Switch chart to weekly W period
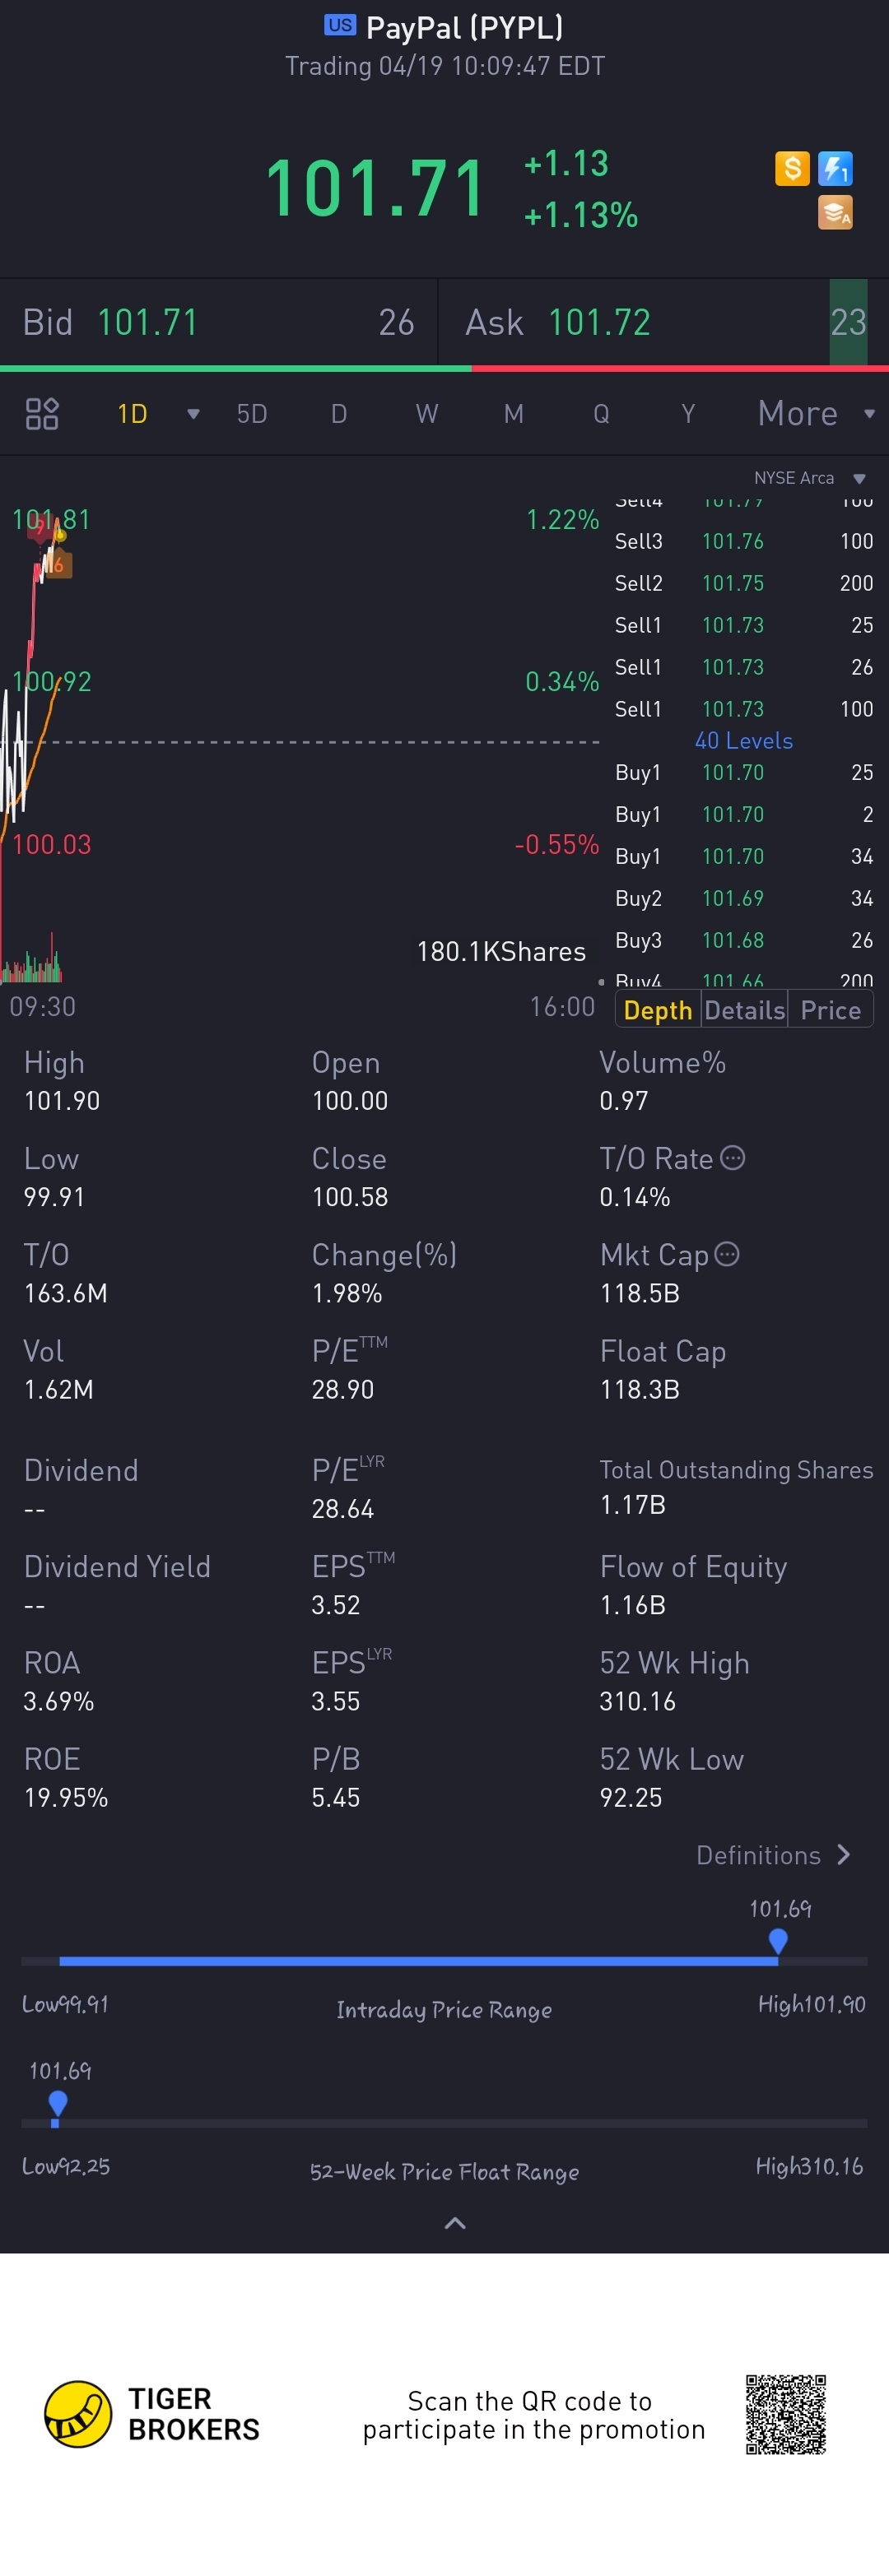 pyautogui.click(x=427, y=414)
